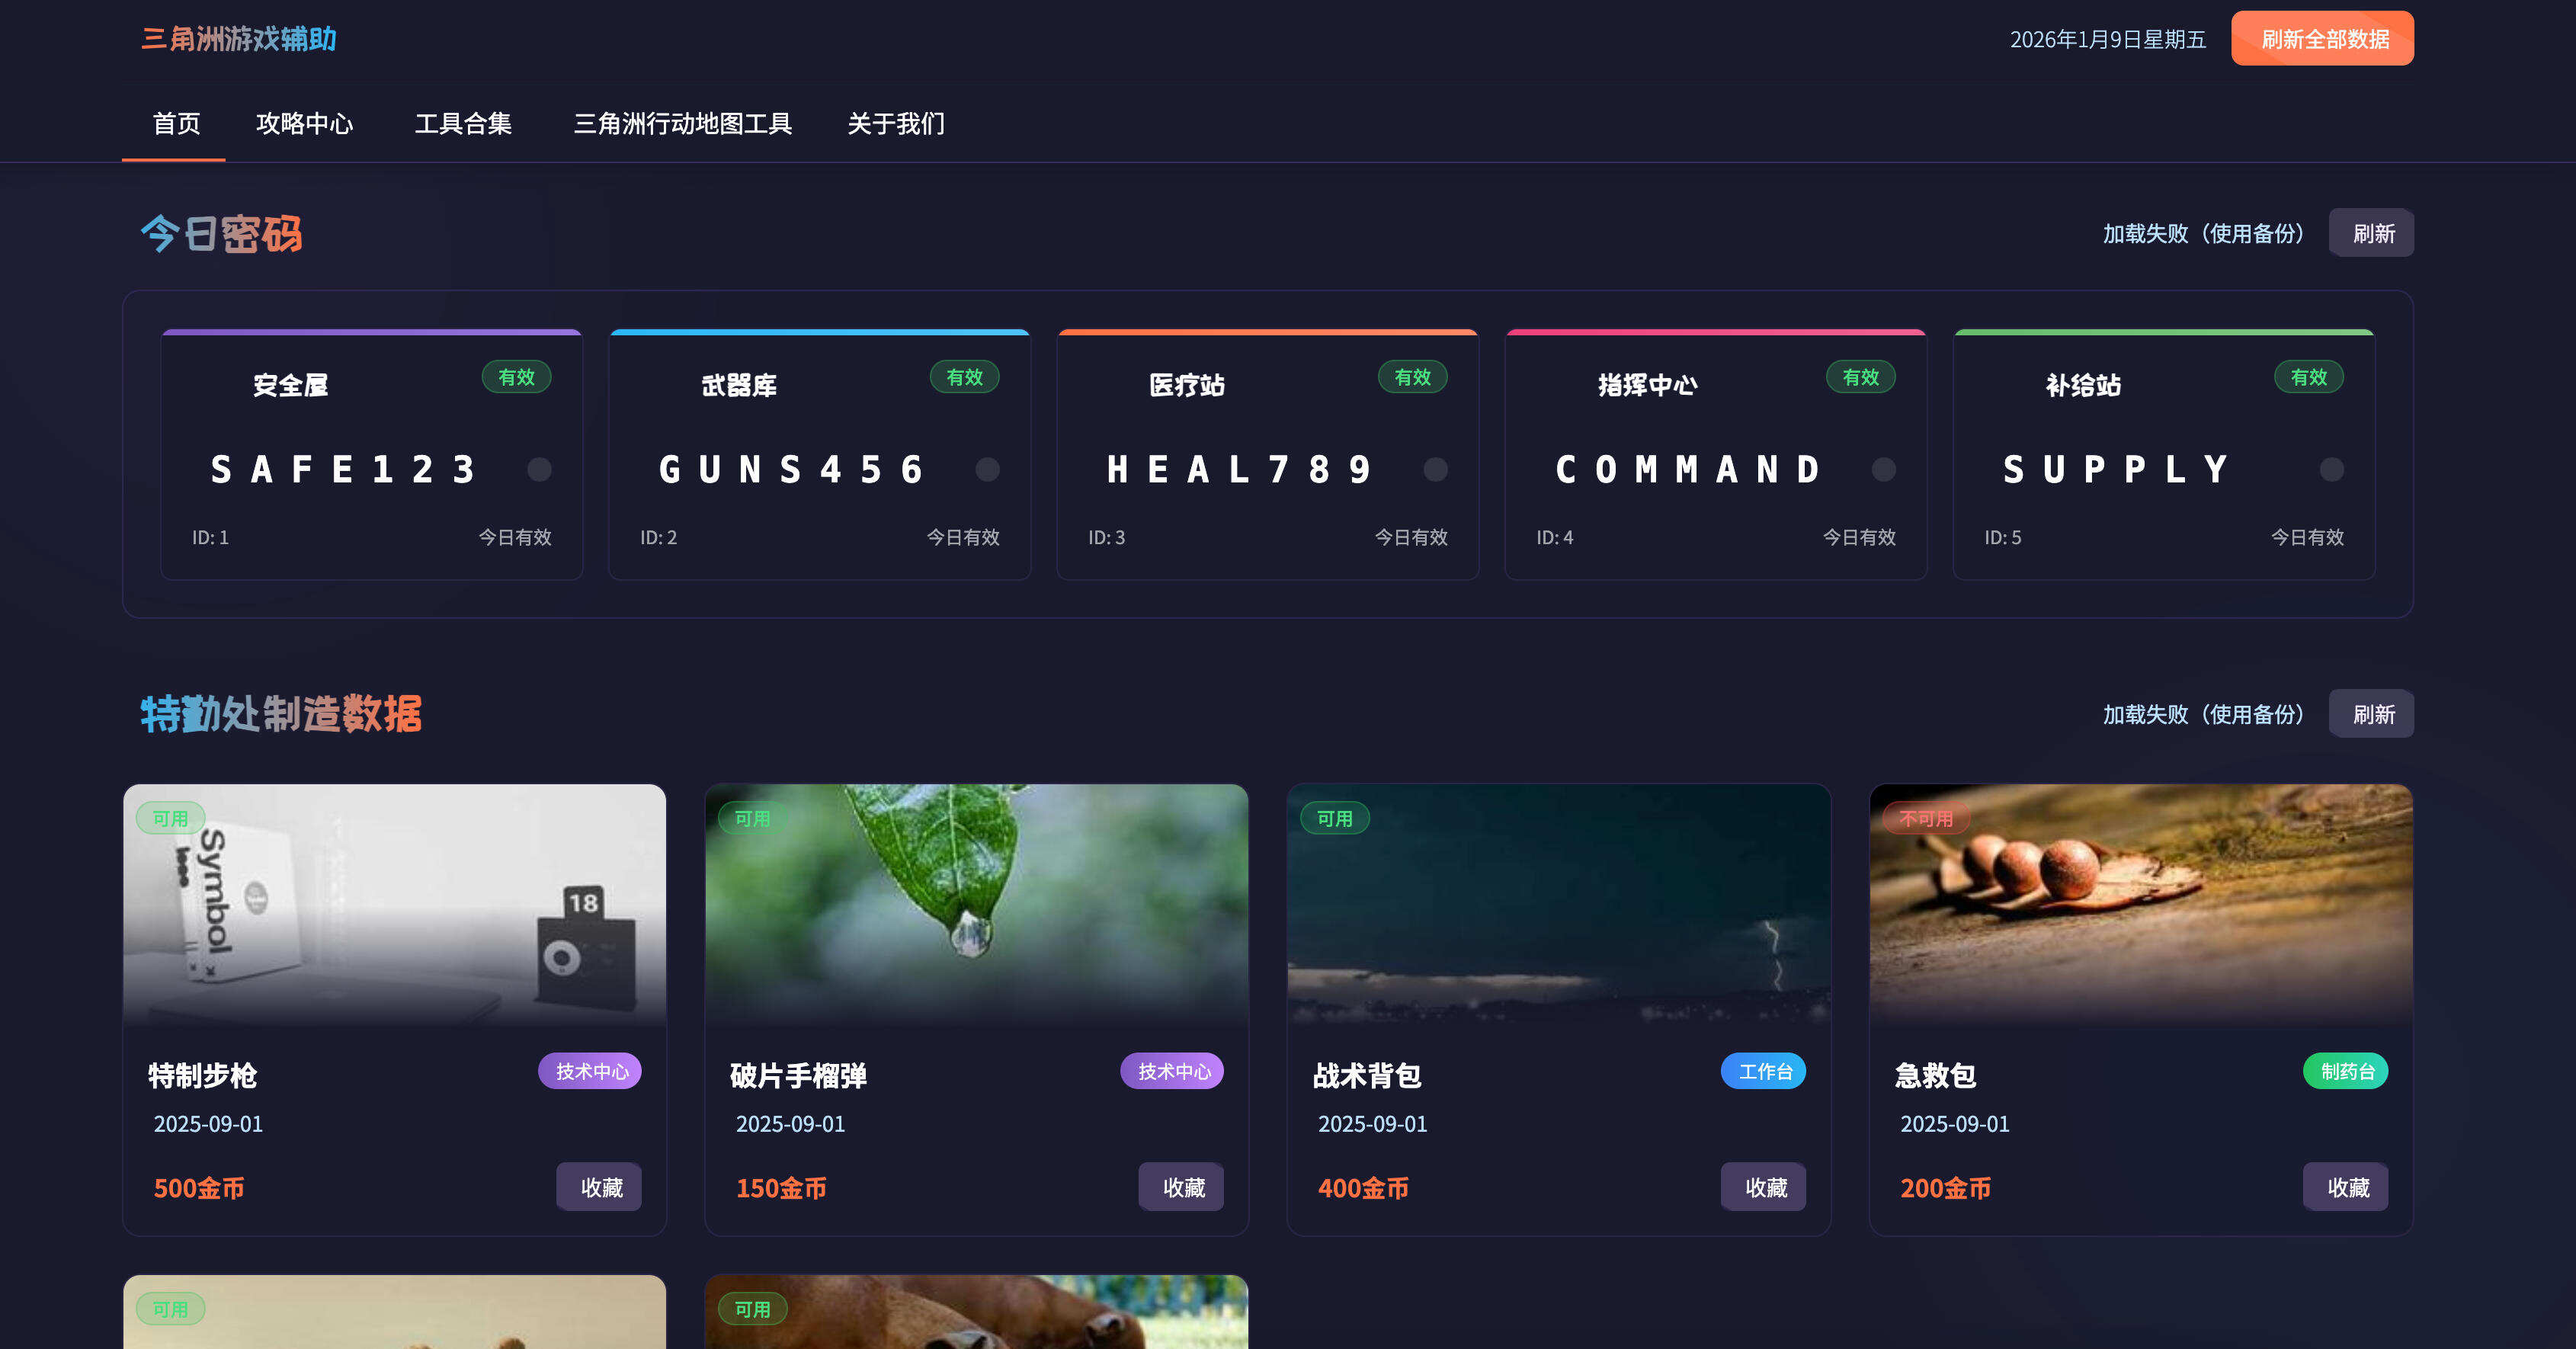Refresh the 特勤处制造数据 section

pyautogui.click(x=2371, y=714)
